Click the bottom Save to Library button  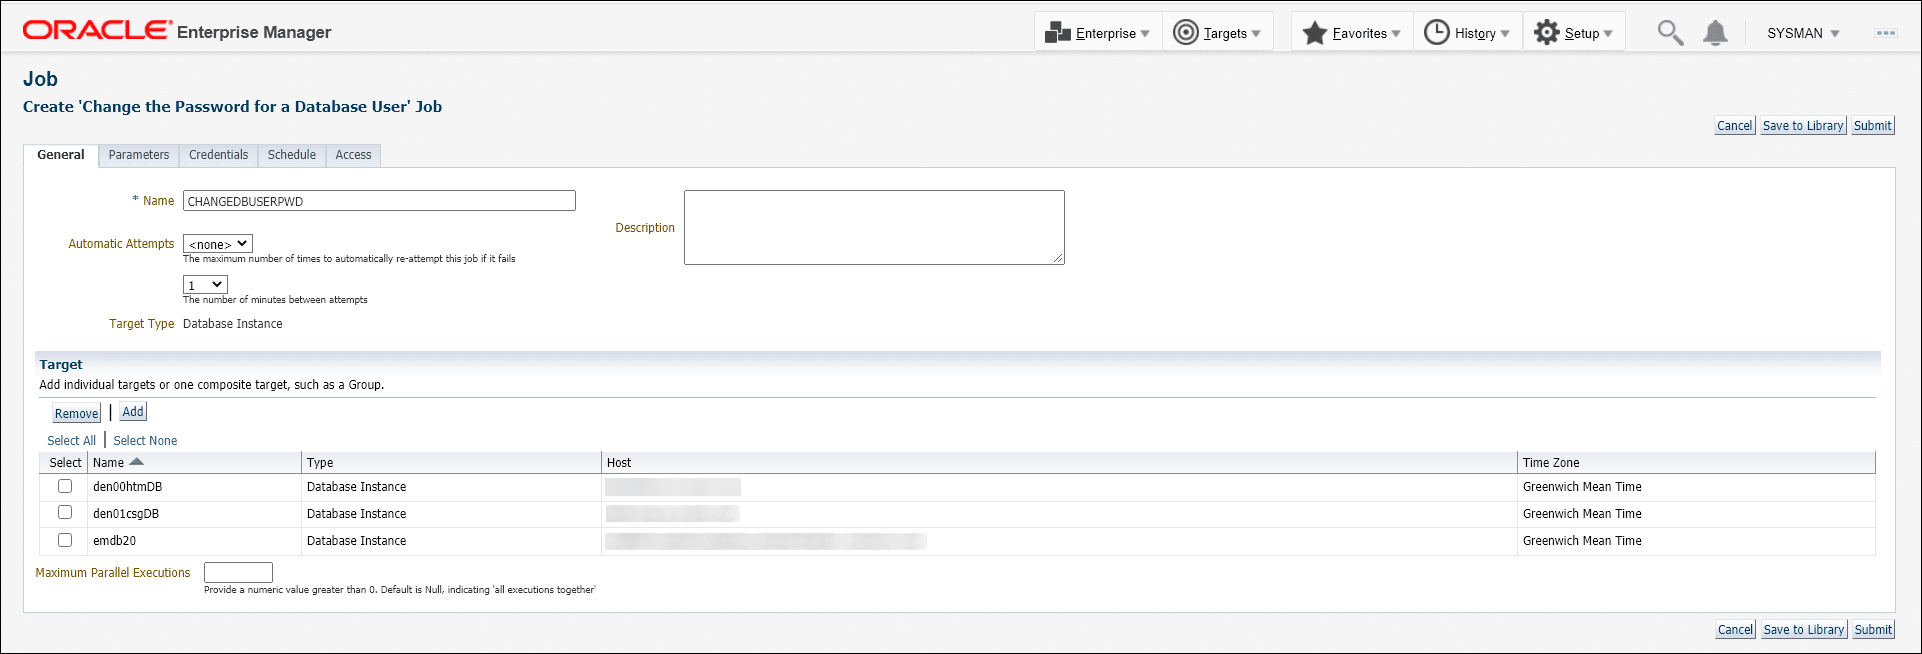point(1803,630)
